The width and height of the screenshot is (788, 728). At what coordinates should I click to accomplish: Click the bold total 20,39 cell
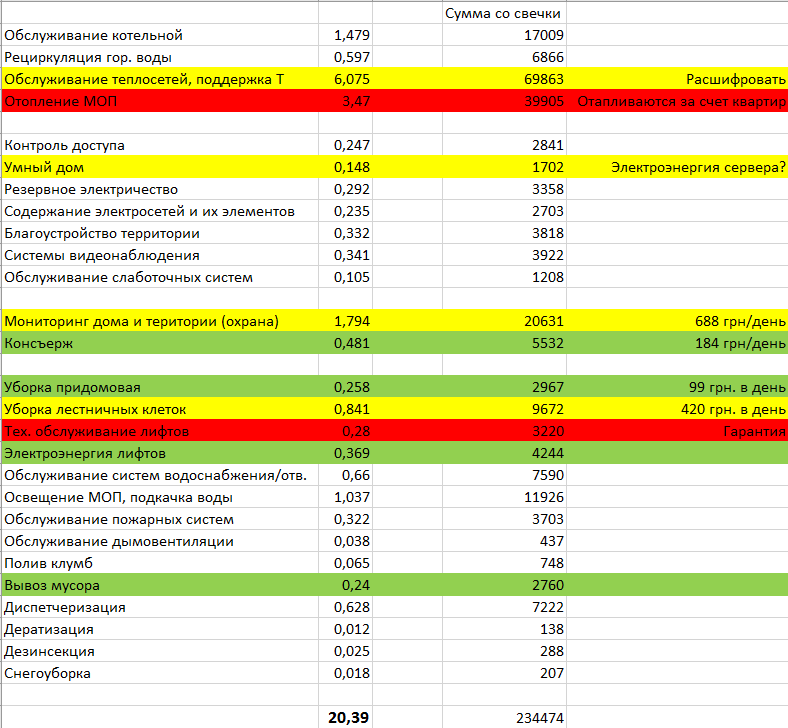[x=350, y=718]
